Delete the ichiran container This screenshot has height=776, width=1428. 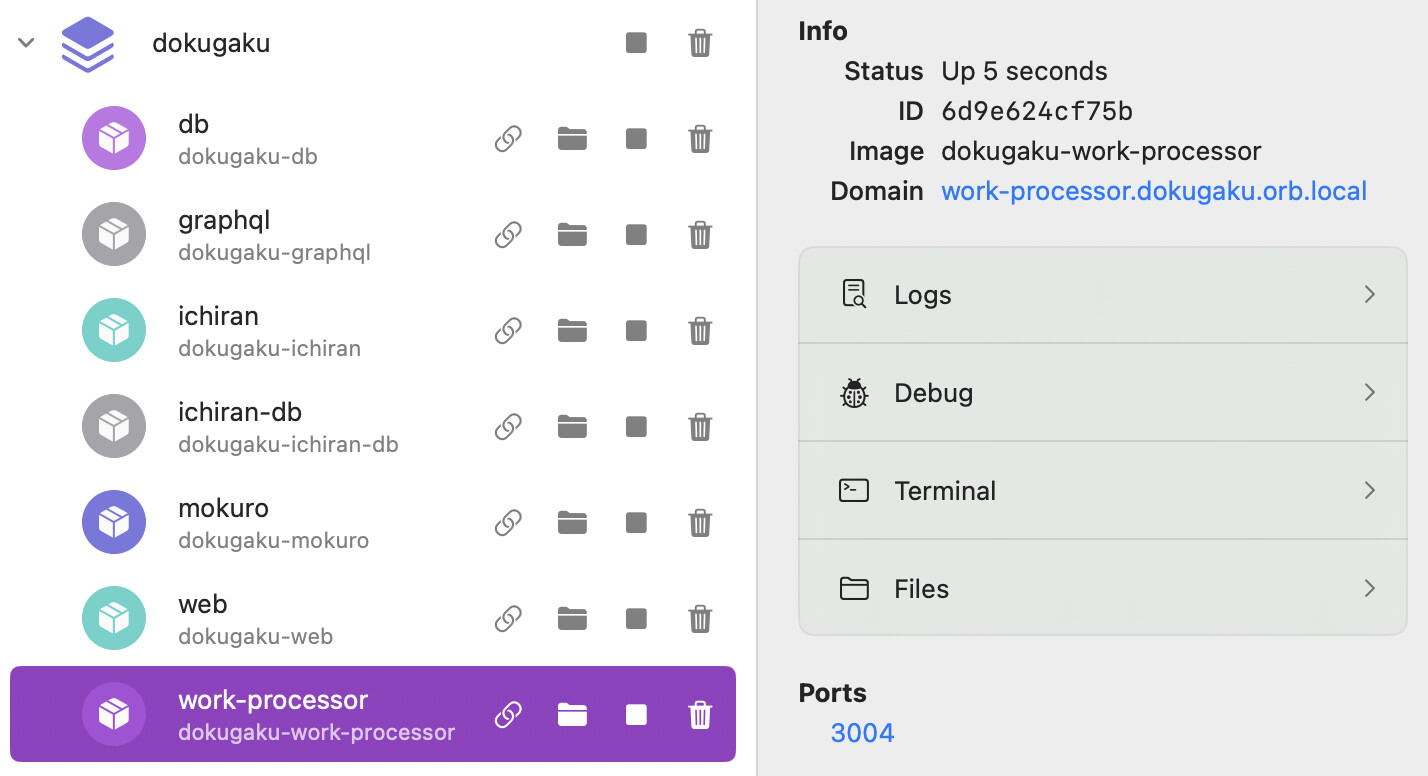pos(700,331)
